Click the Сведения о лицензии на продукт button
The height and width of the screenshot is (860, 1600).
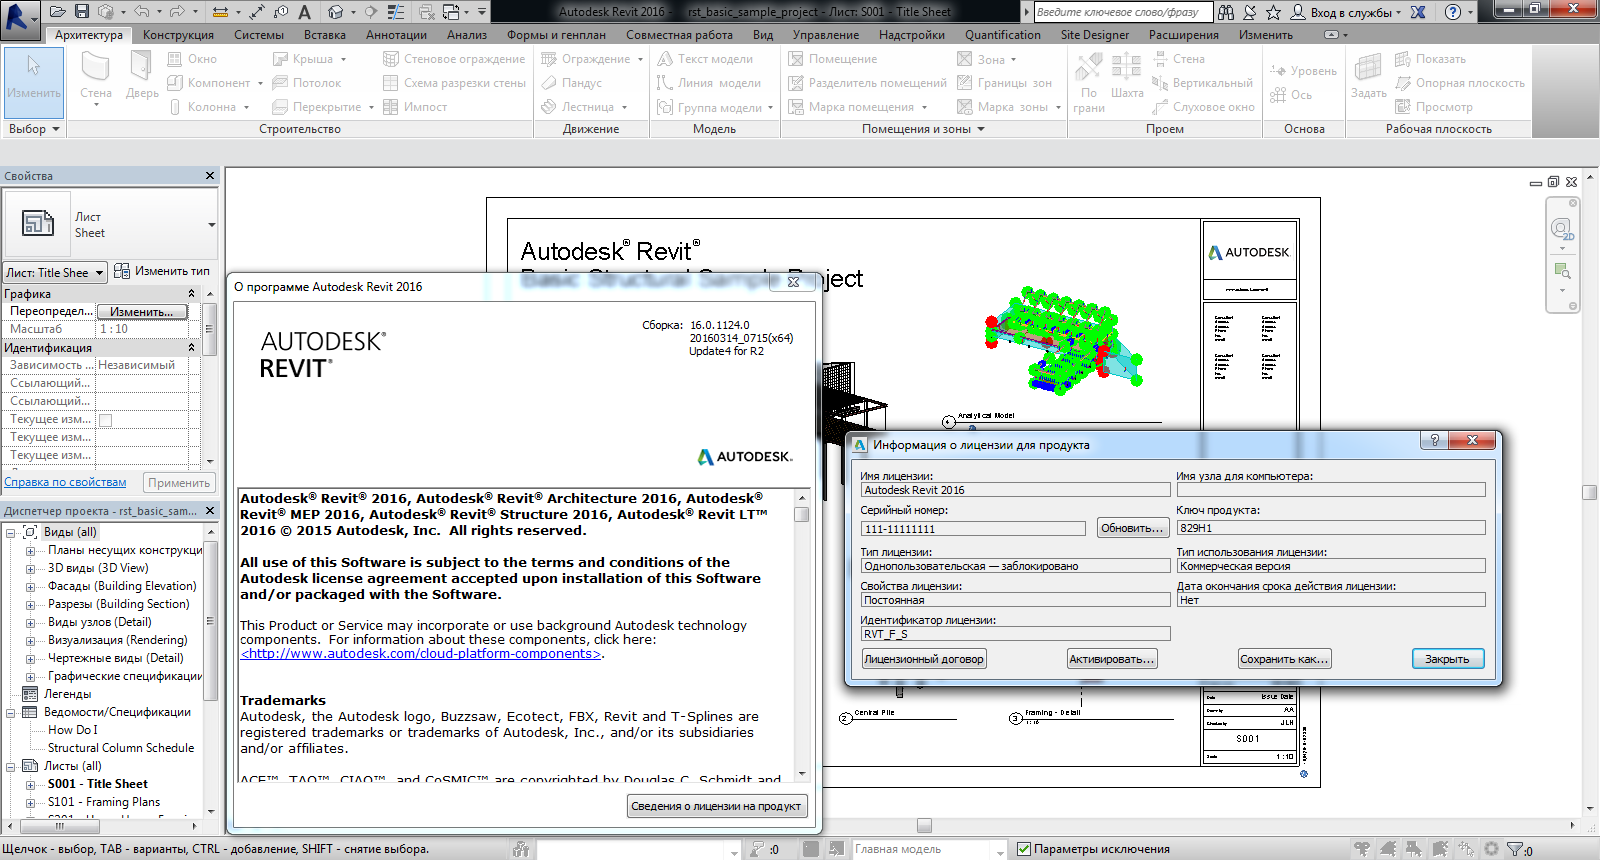point(716,806)
